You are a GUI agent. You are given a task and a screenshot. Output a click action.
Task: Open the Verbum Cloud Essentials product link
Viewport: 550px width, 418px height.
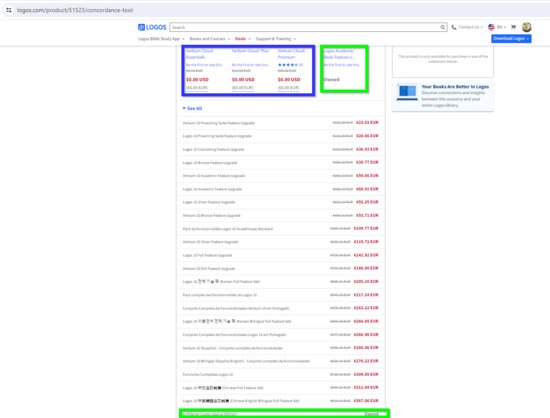tap(200, 54)
